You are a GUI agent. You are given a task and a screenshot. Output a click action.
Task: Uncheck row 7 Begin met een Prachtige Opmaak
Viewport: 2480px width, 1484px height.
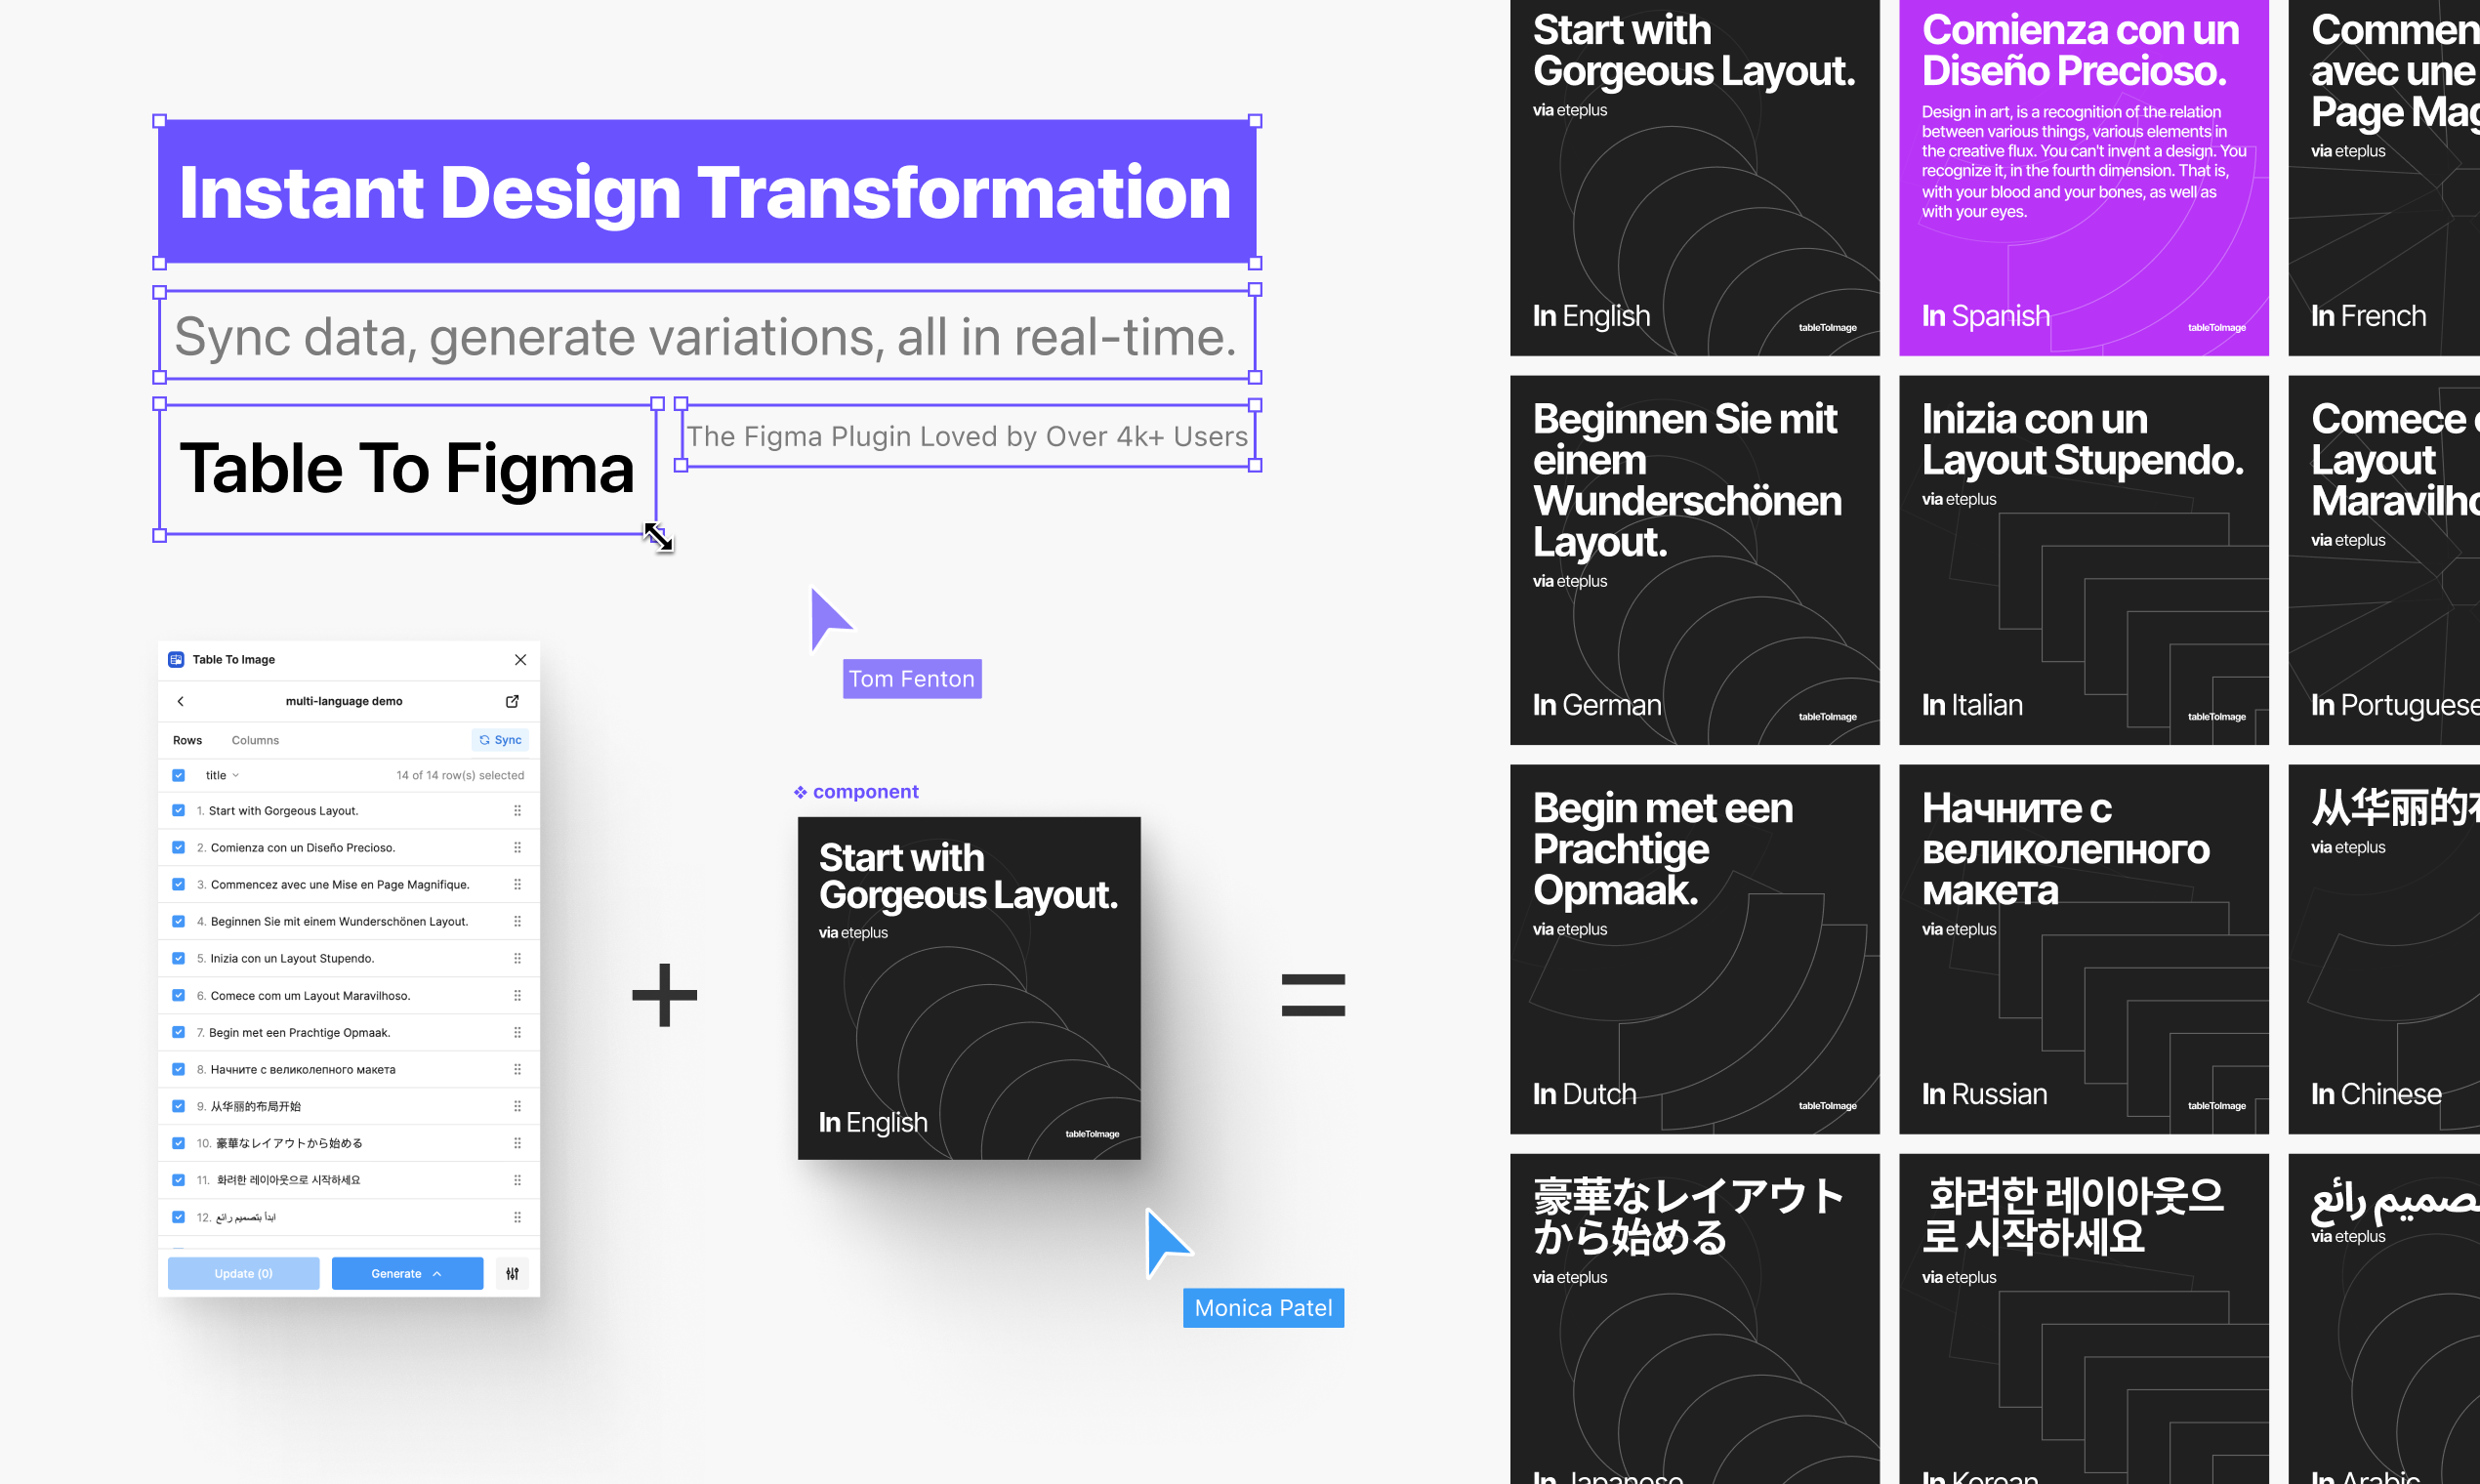[x=178, y=1033]
